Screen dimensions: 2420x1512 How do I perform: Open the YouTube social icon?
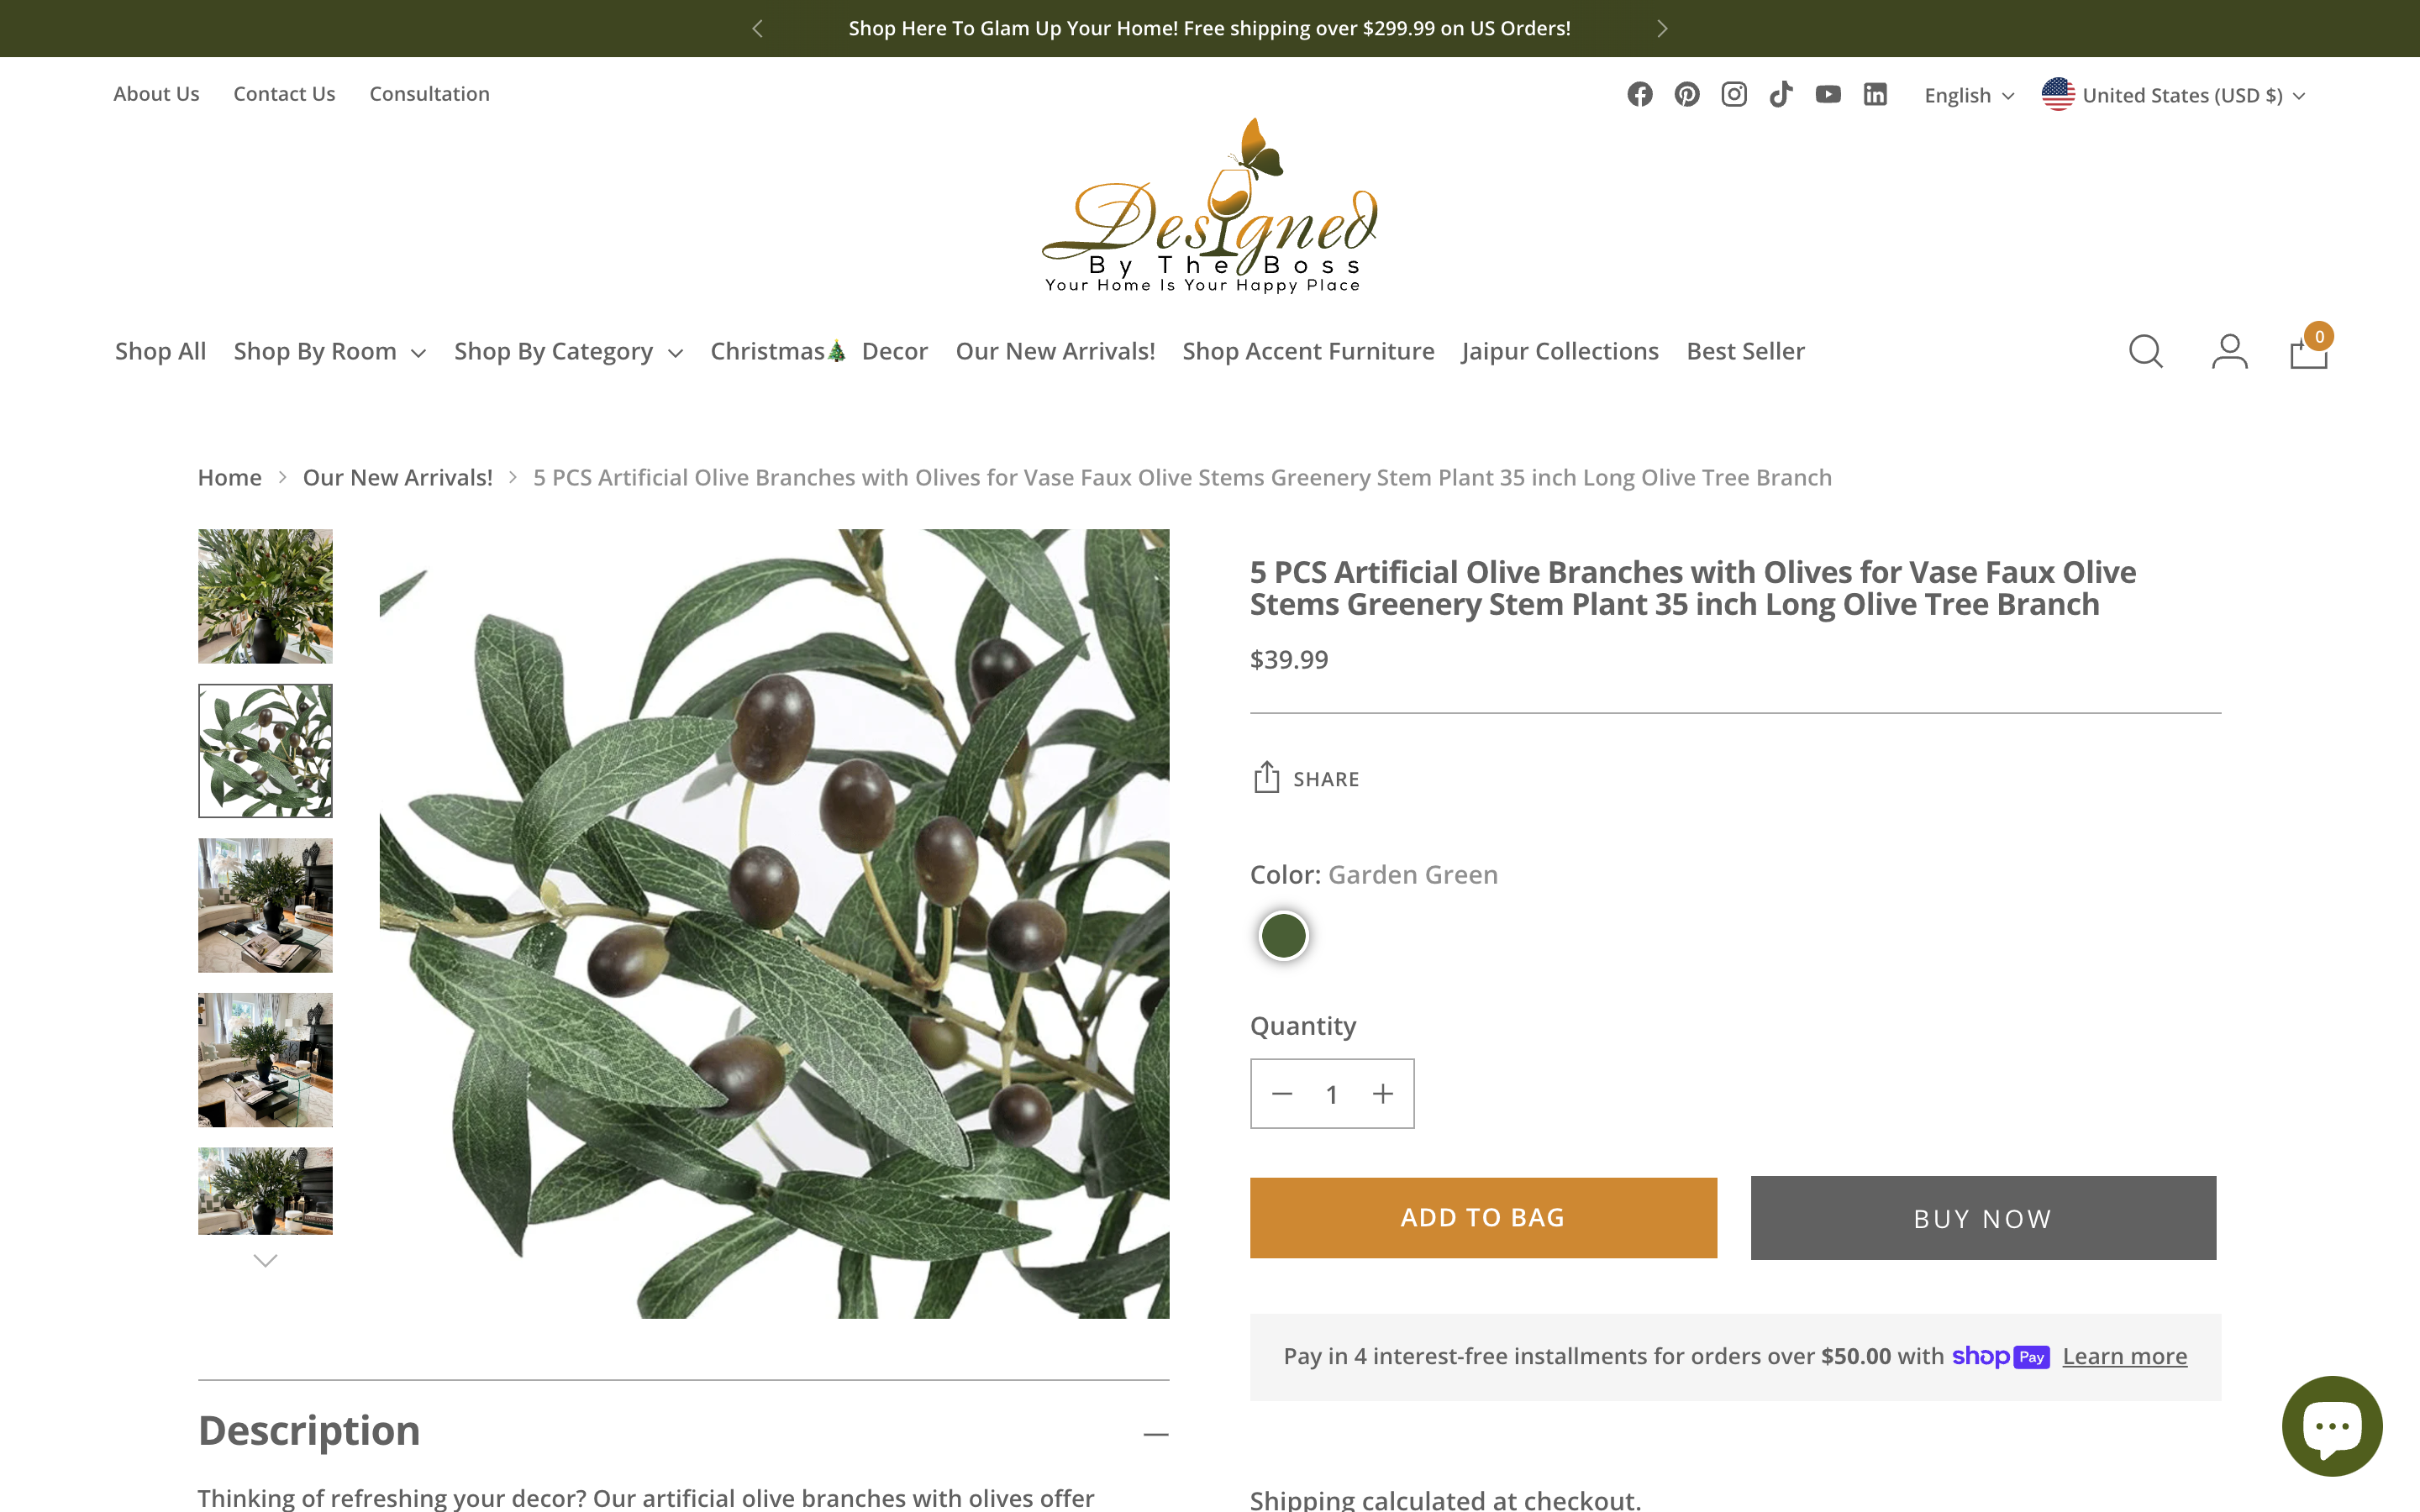click(1828, 94)
